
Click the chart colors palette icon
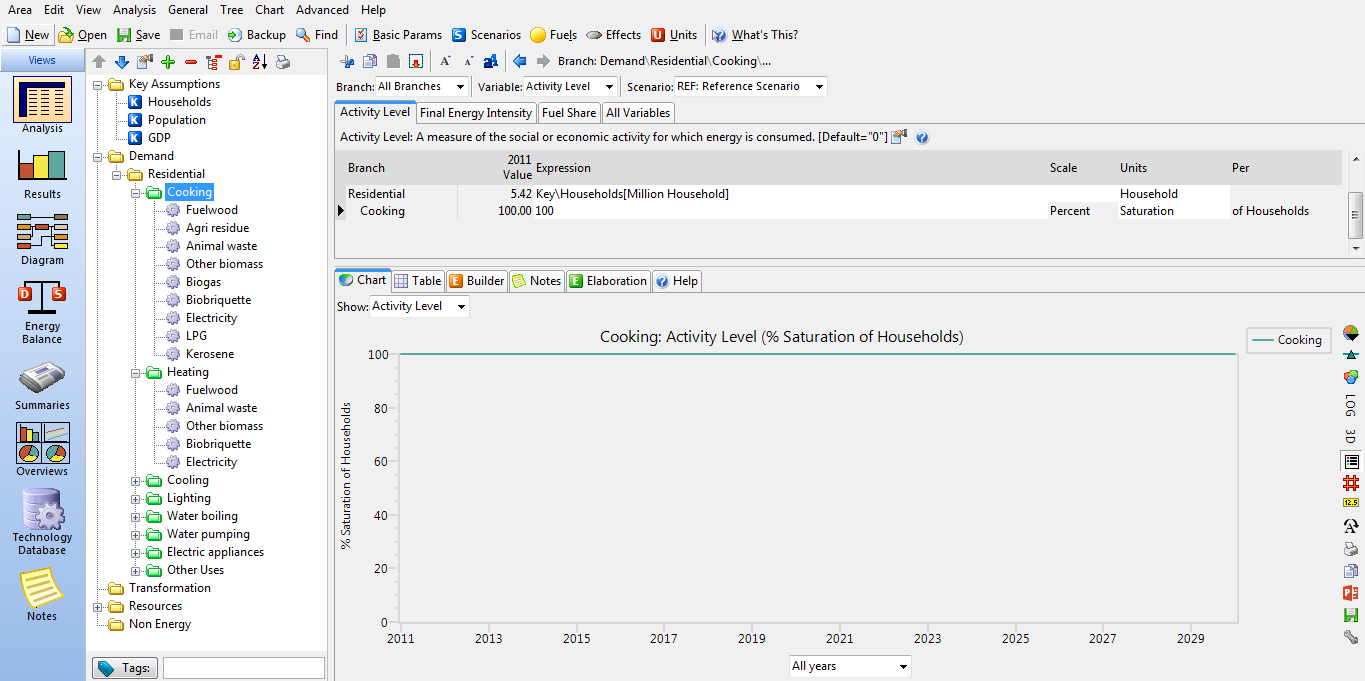coord(1351,377)
